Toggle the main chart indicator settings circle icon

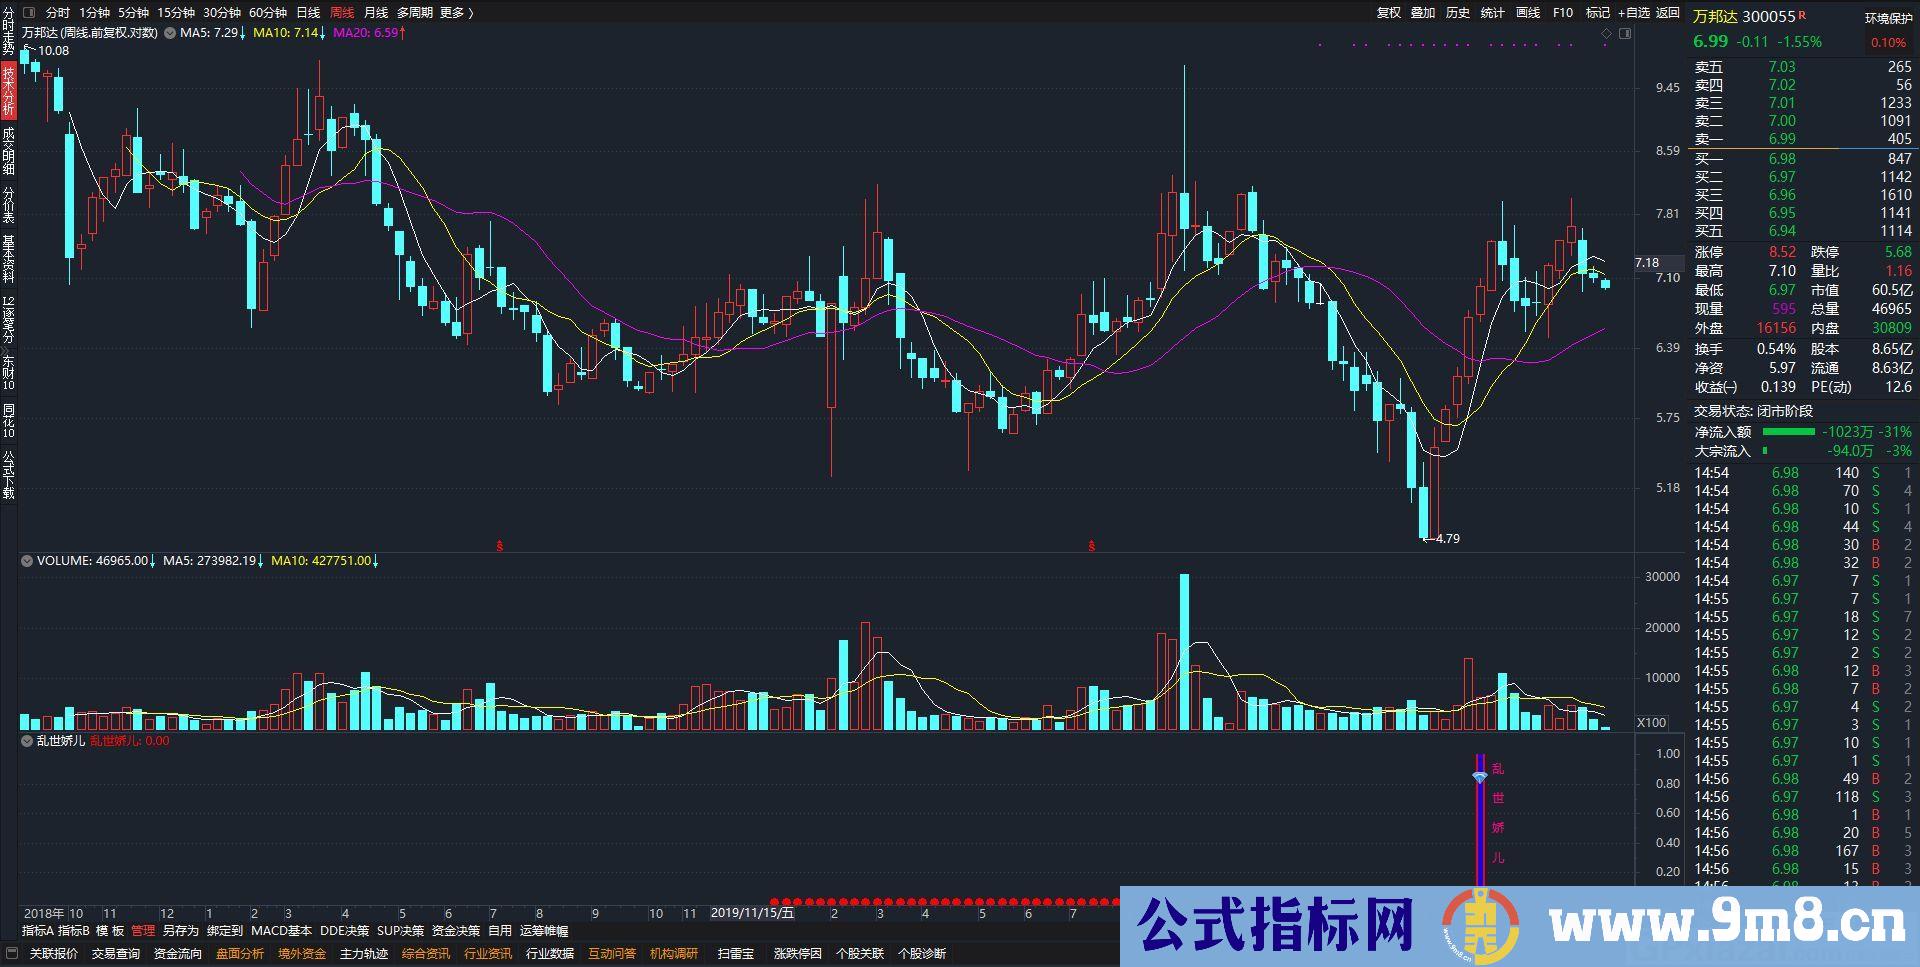point(170,33)
